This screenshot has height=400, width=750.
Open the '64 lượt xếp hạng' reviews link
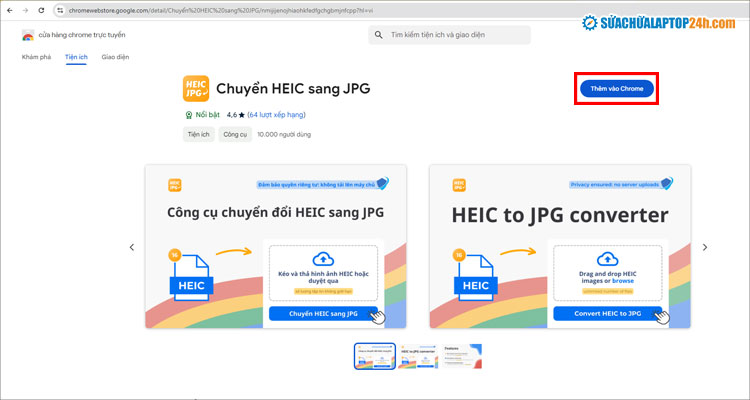pyautogui.click(x=276, y=115)
